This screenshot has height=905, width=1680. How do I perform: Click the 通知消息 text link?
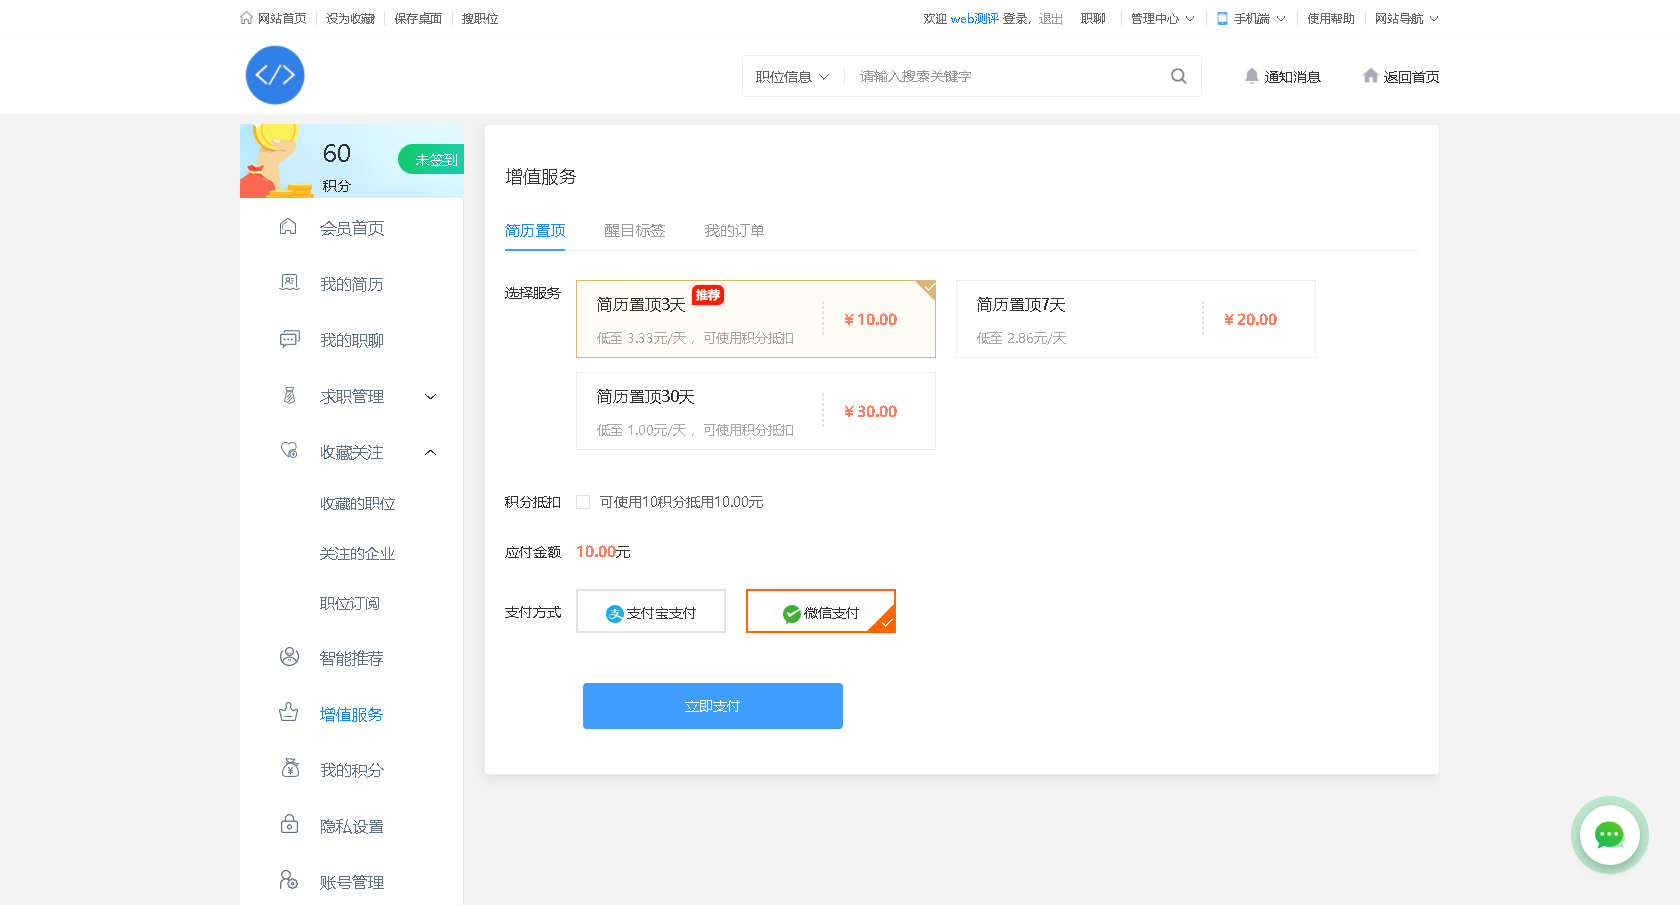tap(1292, 77)
